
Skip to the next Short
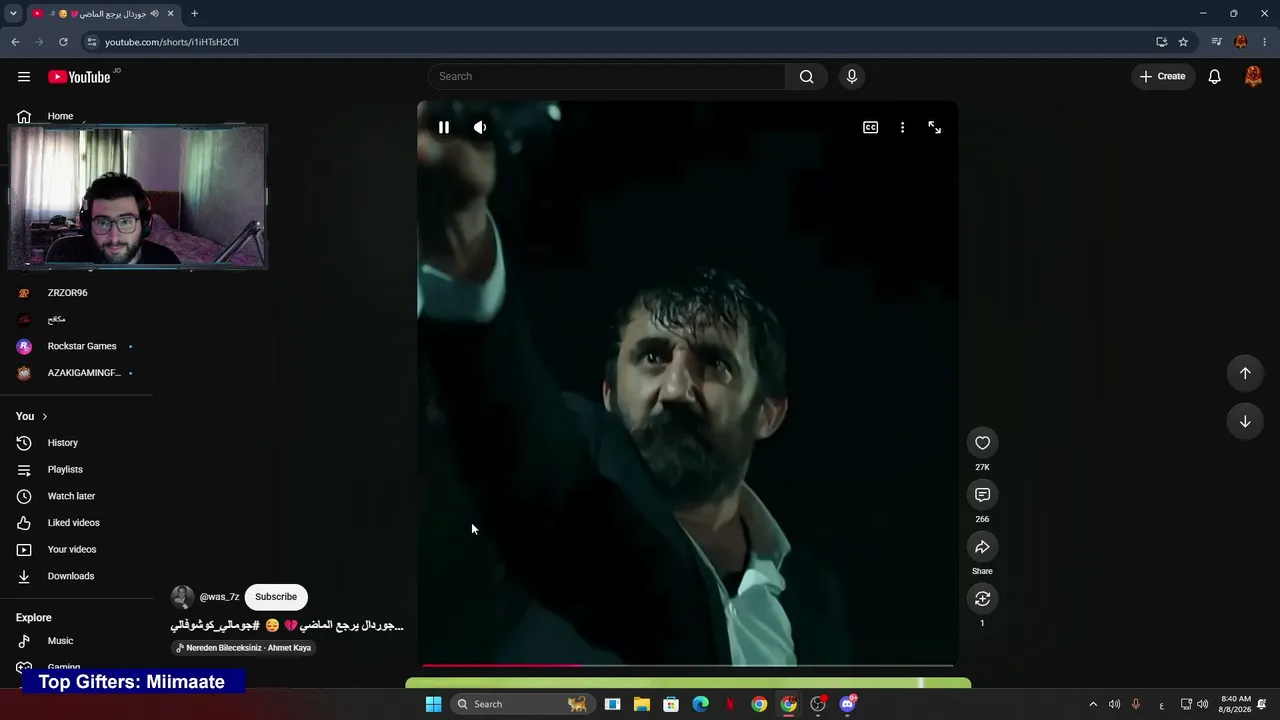point(1245,421)
